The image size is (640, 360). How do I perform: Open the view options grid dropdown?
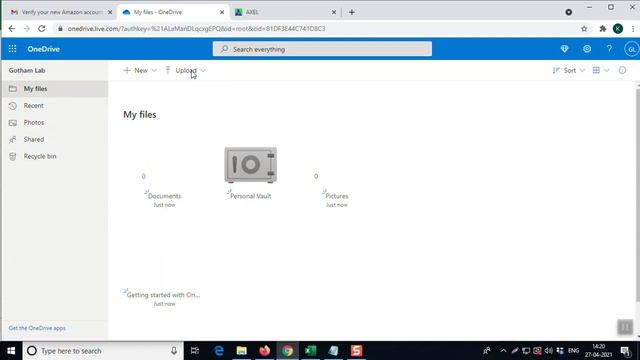601,70
